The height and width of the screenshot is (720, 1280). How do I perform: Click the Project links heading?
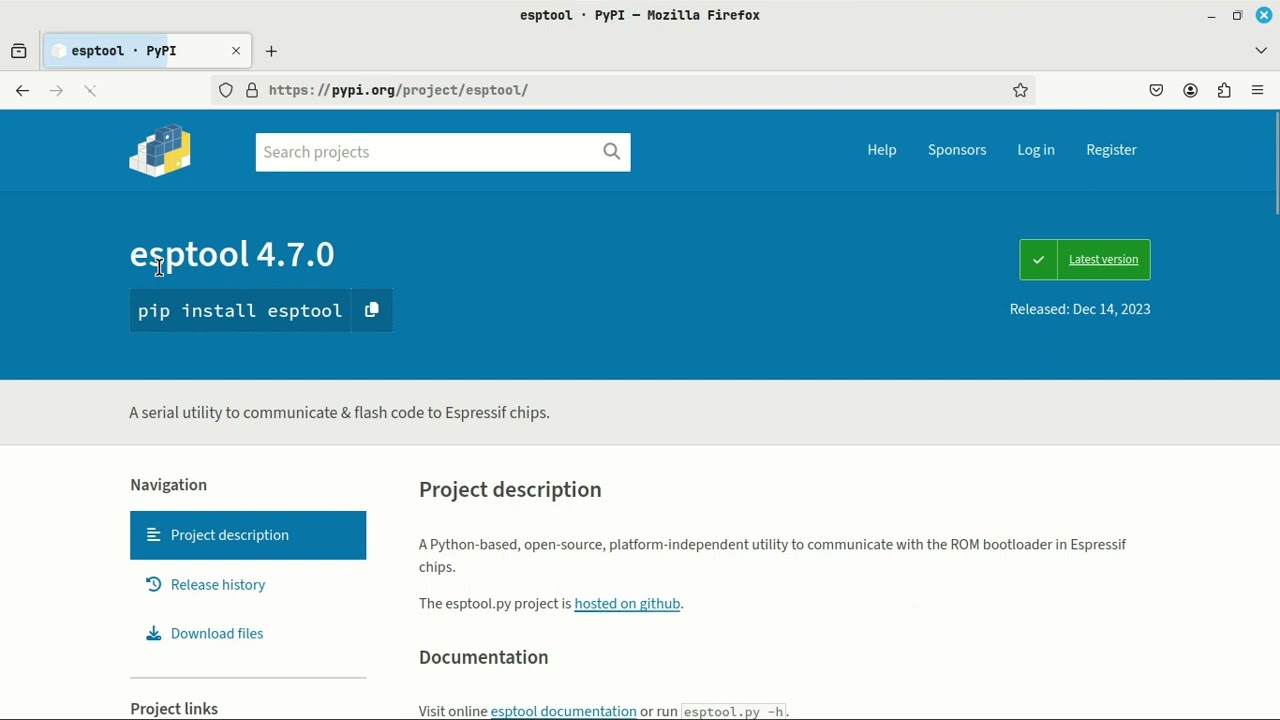click(174, 709)
